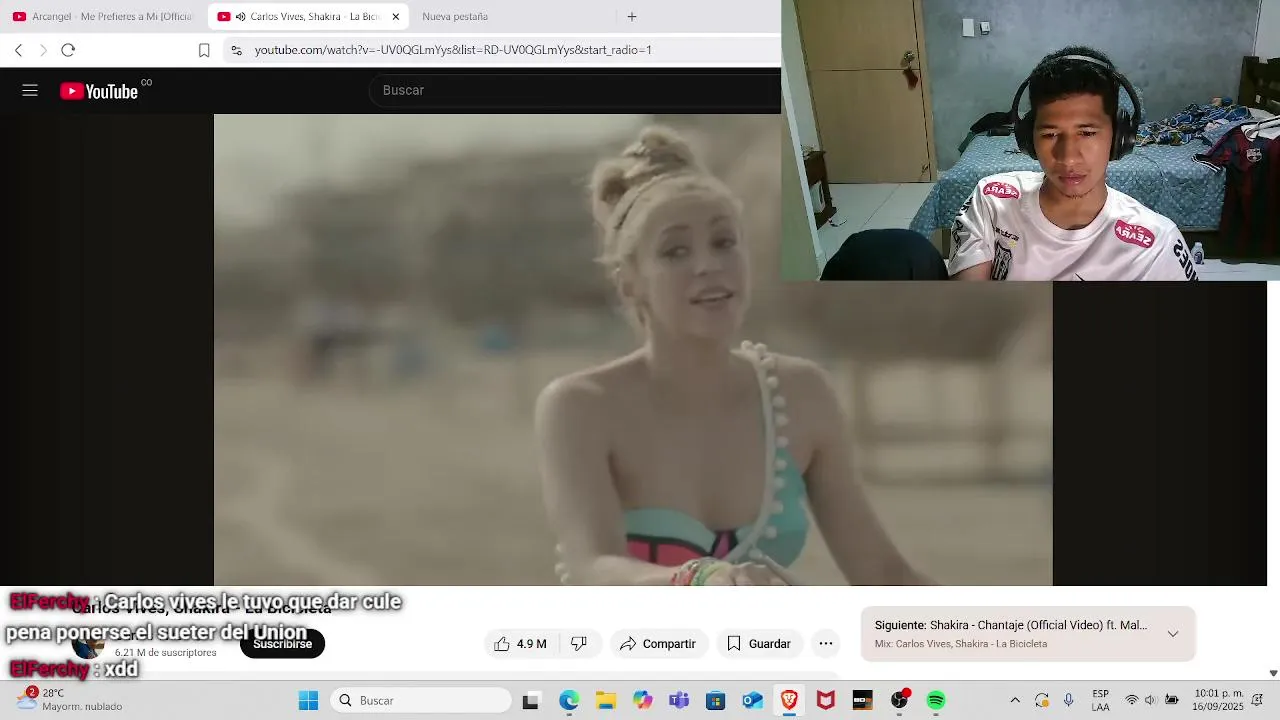Click the La Bicicleta video player

pos(633,349)
